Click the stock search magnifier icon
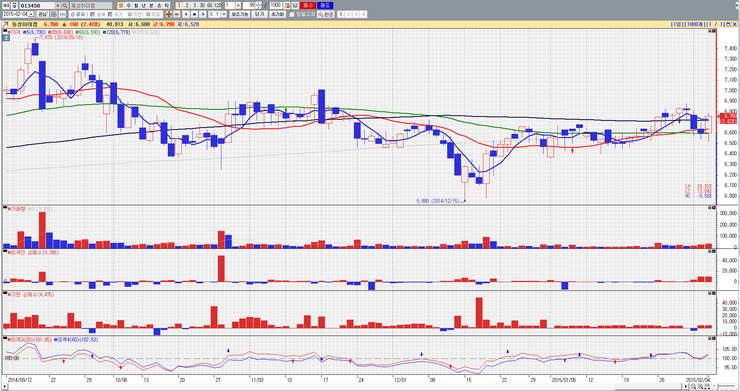Image resolution: width=740 pixels, height=391 pixels. pyautogui.click(x=65, y=6)
